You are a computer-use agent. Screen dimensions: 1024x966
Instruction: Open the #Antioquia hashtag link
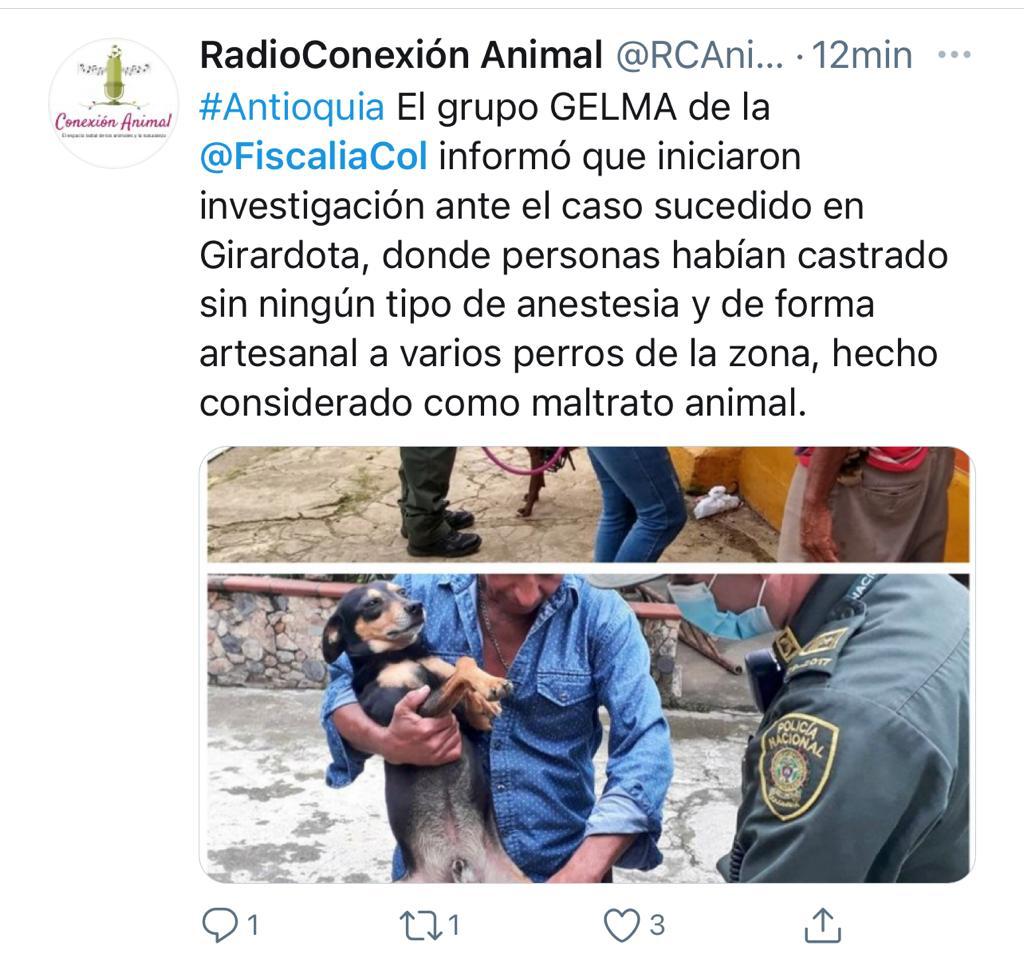point(292,106)
